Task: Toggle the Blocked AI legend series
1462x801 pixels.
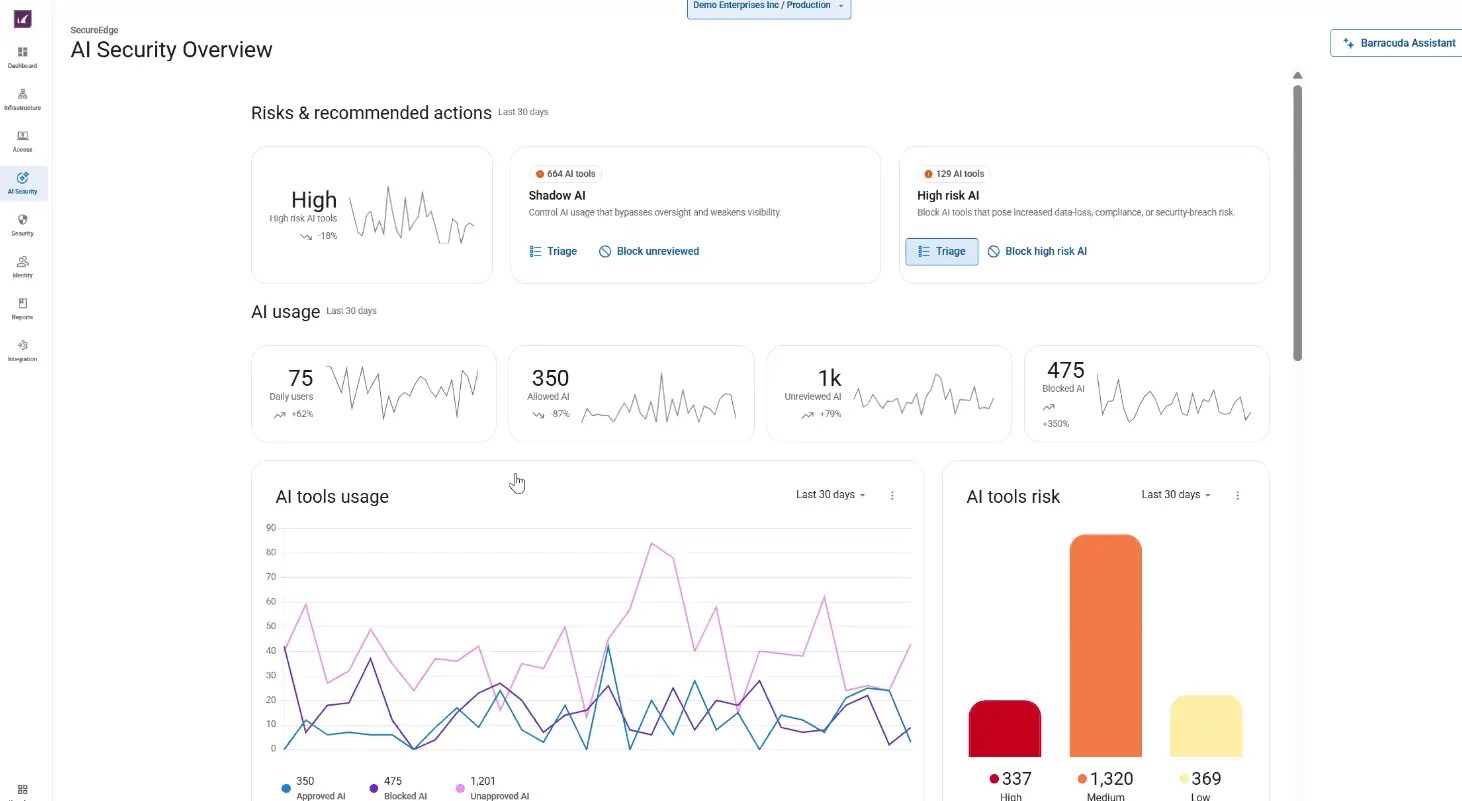Action: pos(398,788)
